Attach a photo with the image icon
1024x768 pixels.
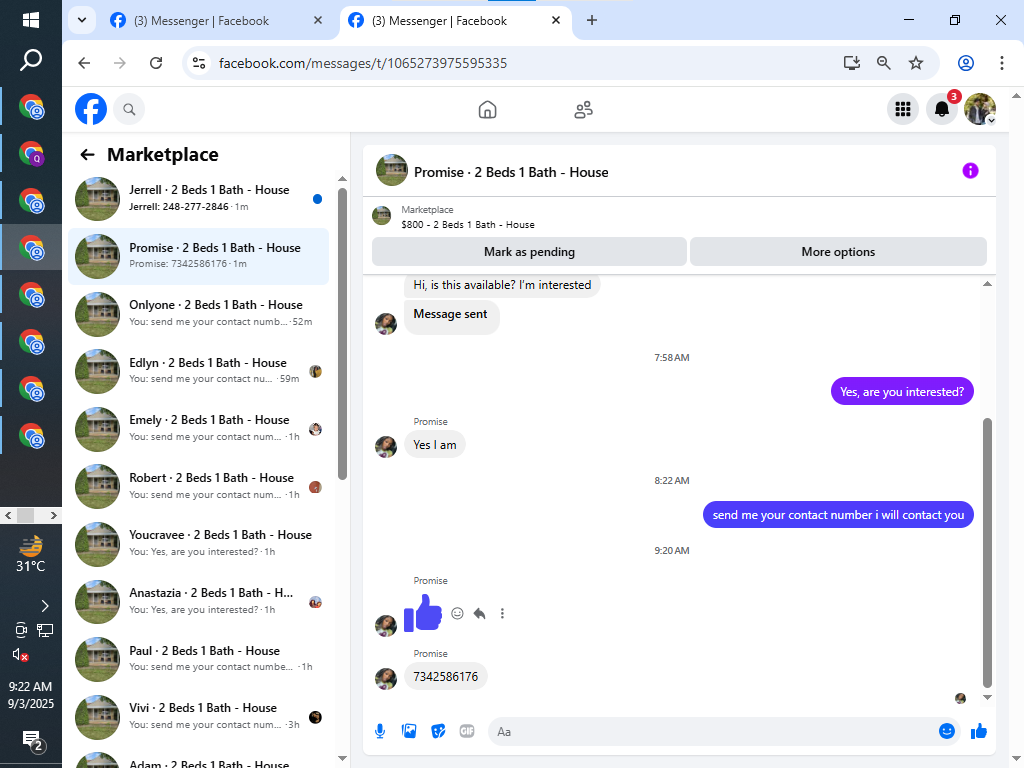[409, 731]
